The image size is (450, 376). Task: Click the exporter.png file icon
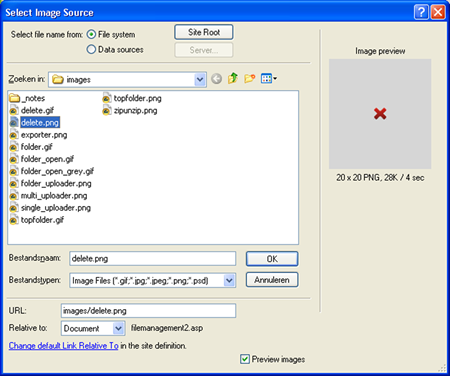coord(14,135)
